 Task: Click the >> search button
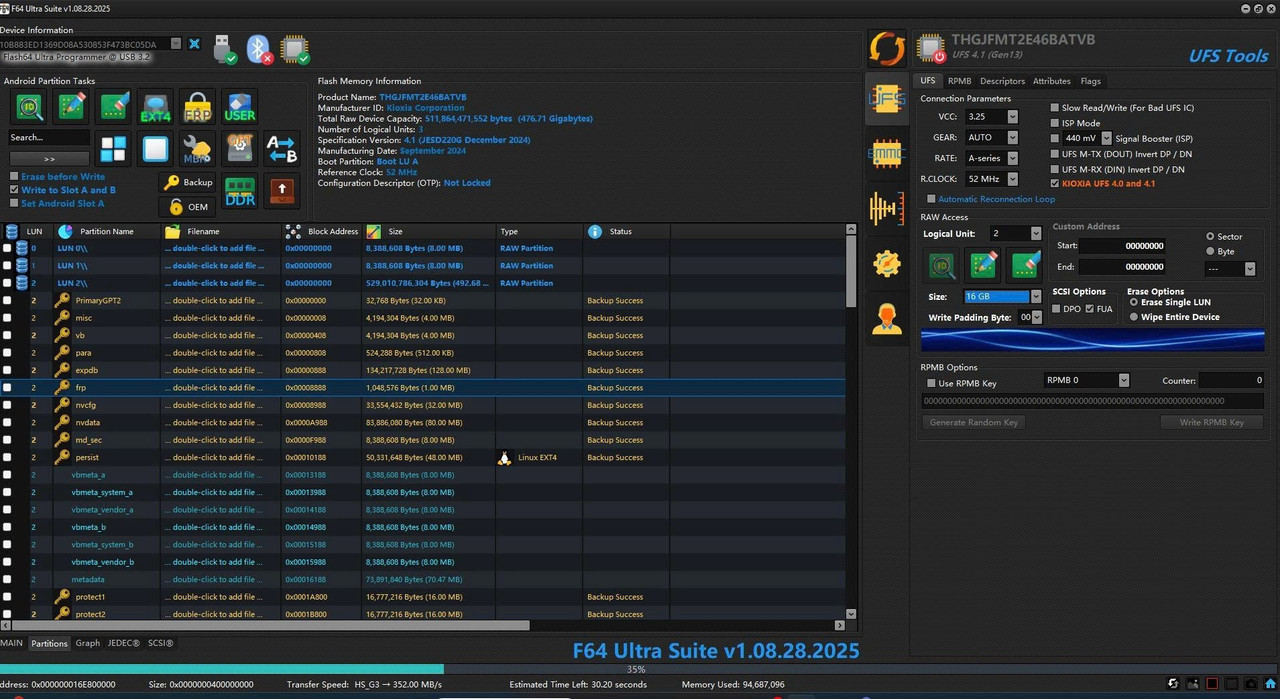[49, 159]
